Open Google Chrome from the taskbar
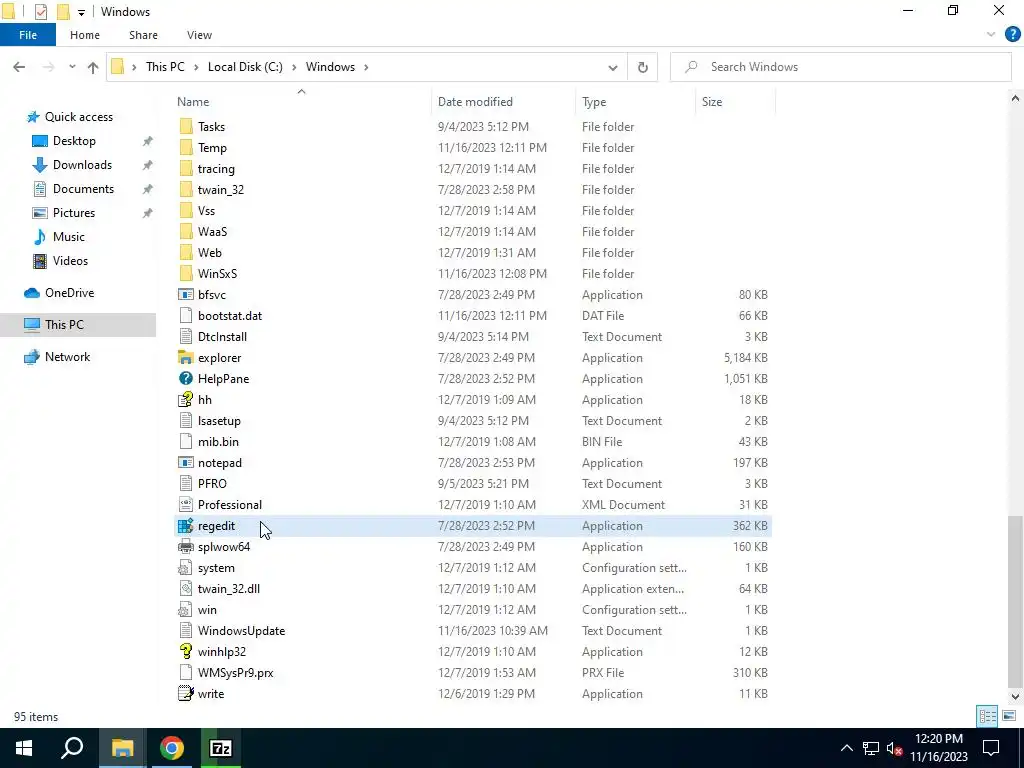Image resolution: width=1024 pixels, height=768 pixels. click(172, 748)
